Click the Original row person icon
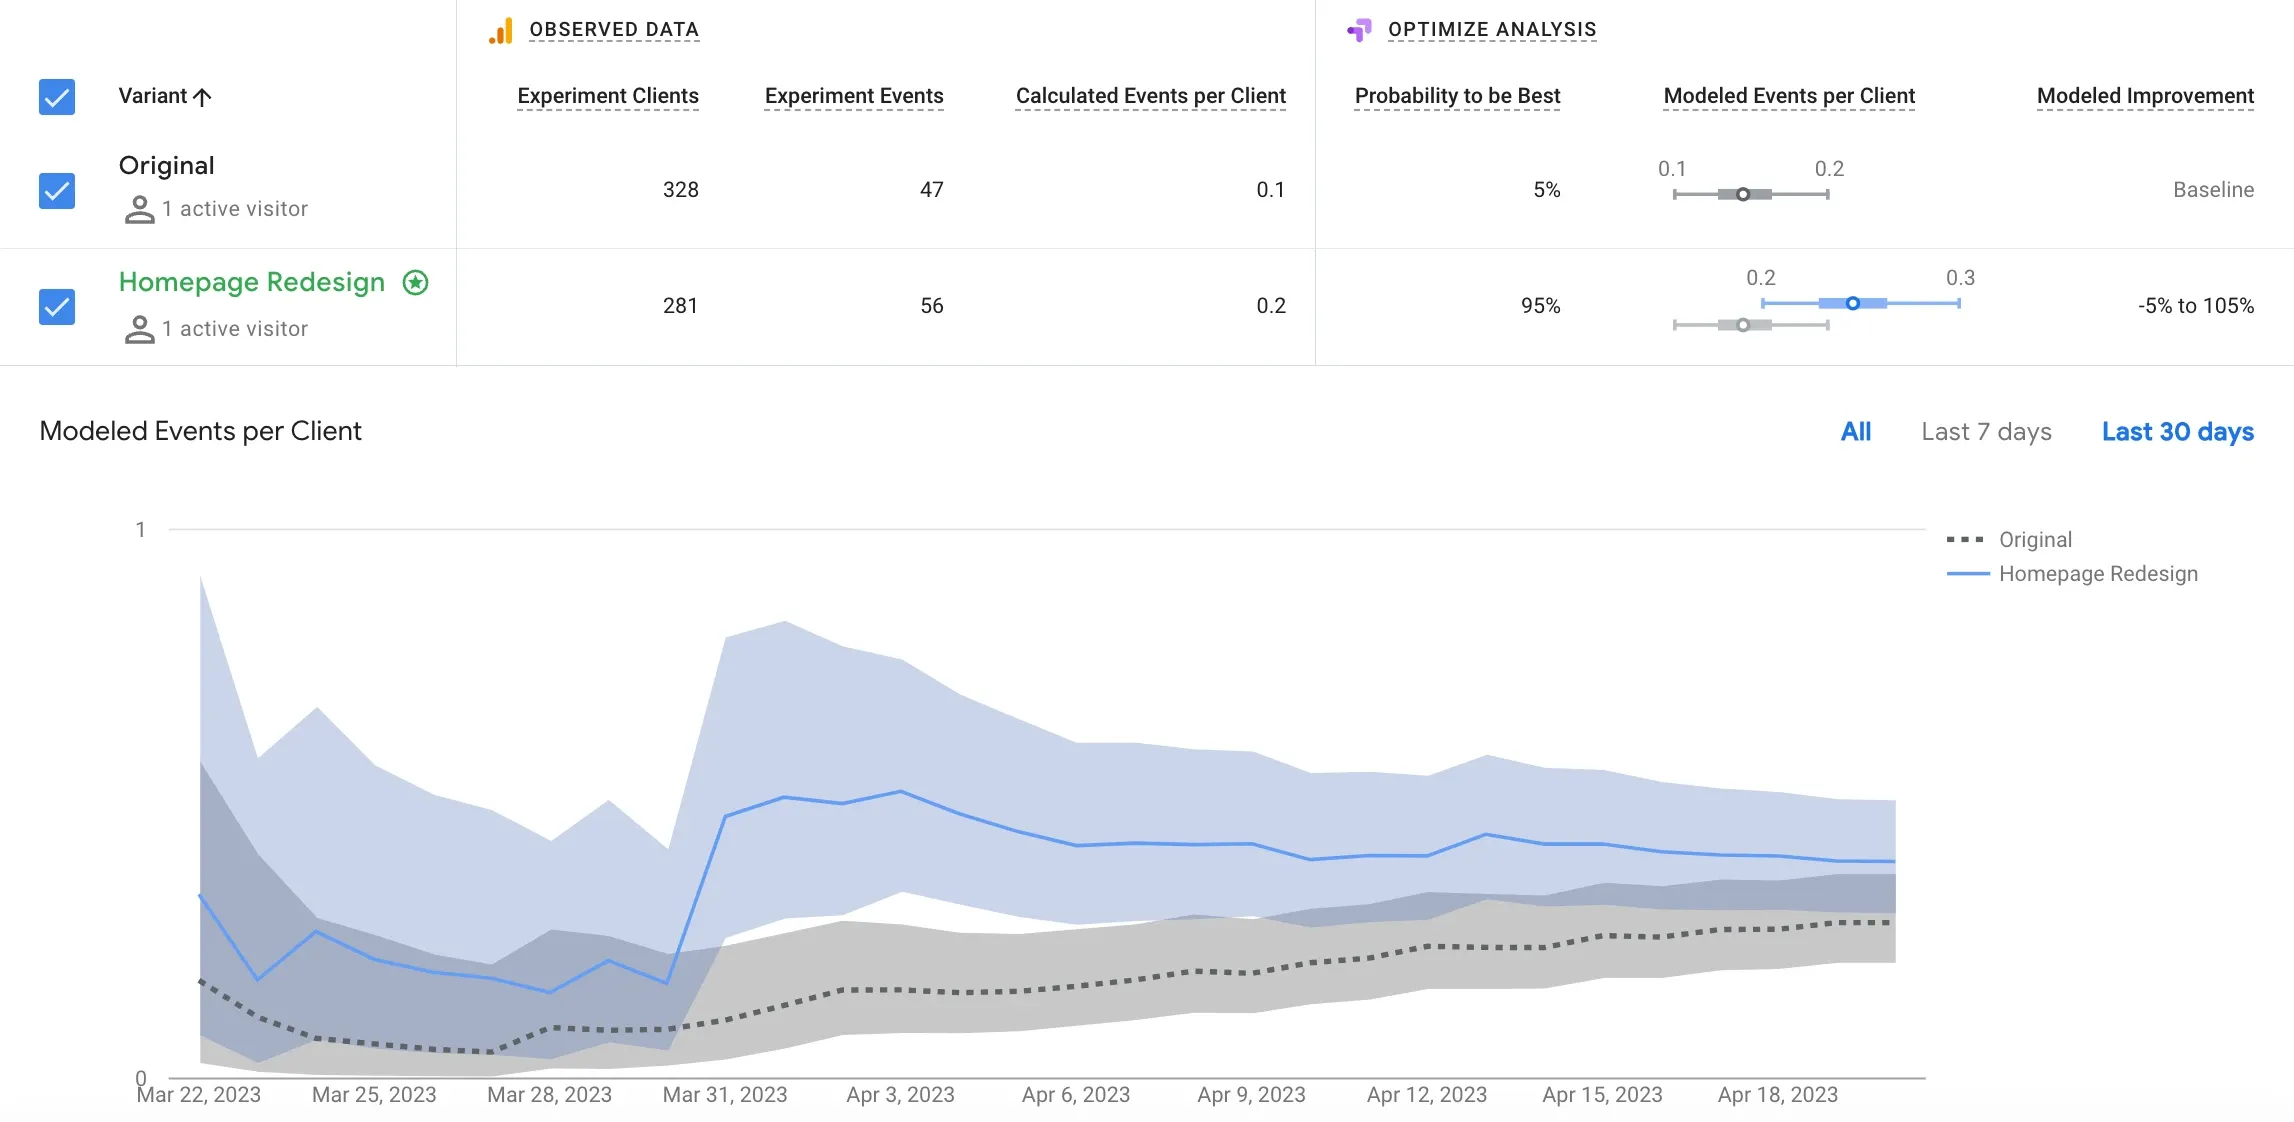 pos(139,209)
